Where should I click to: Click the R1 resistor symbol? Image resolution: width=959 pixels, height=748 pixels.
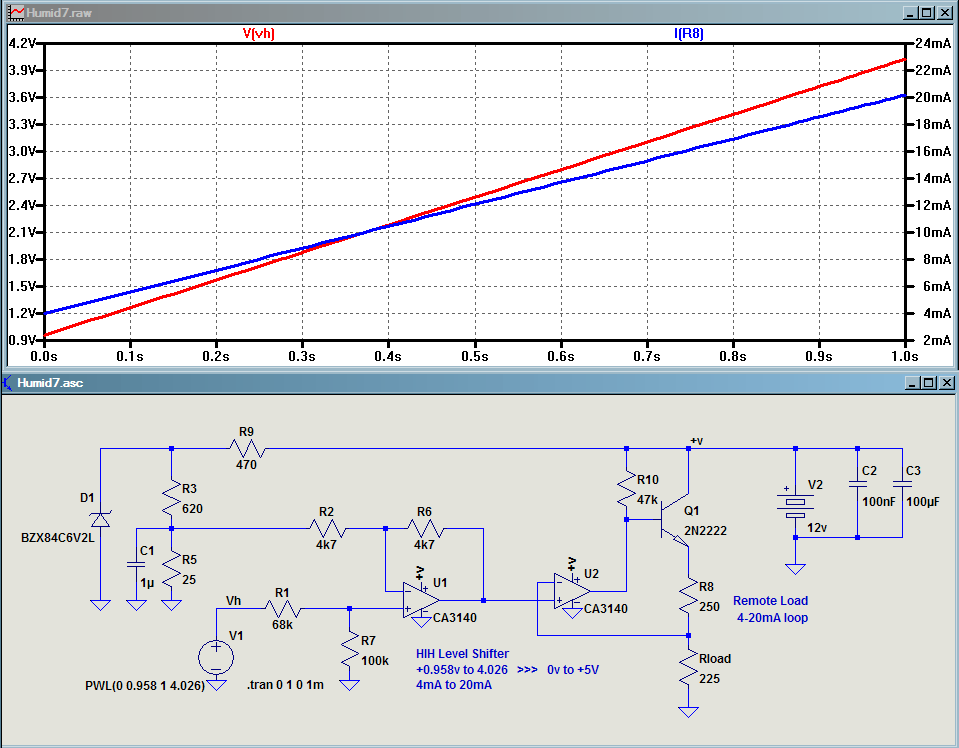283,609
